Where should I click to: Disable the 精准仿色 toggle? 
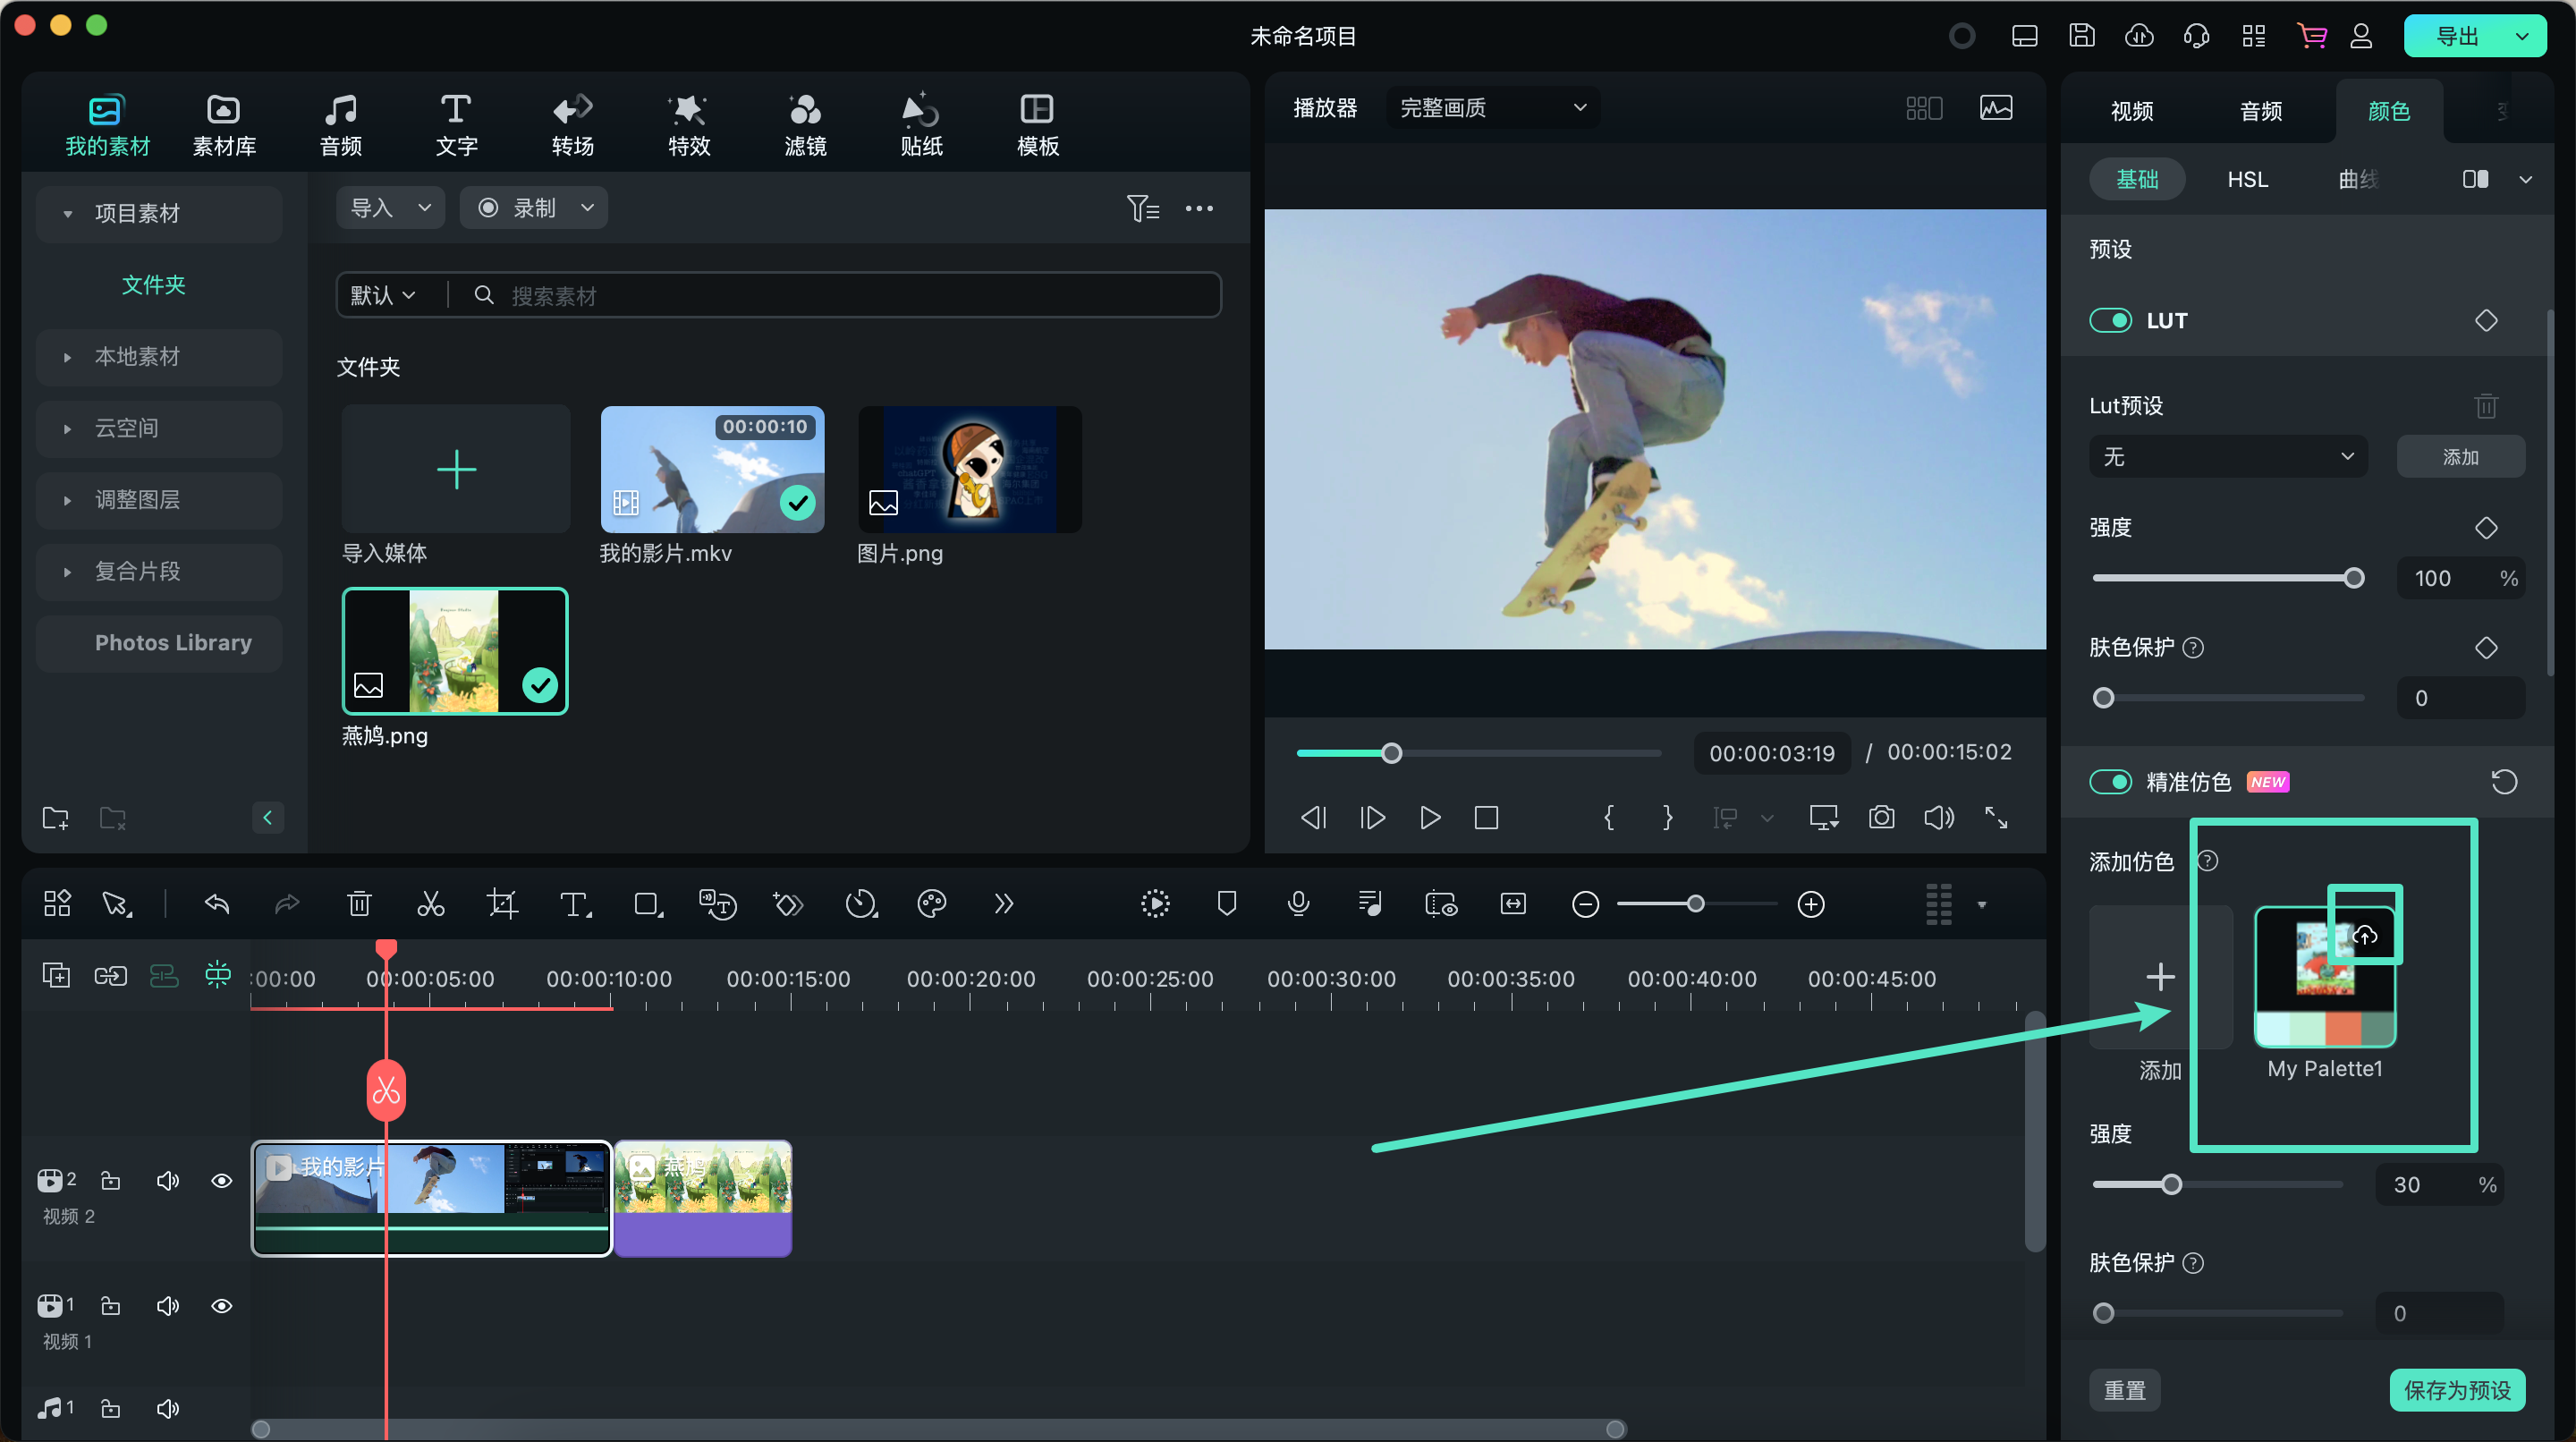tap(2110, 781)
